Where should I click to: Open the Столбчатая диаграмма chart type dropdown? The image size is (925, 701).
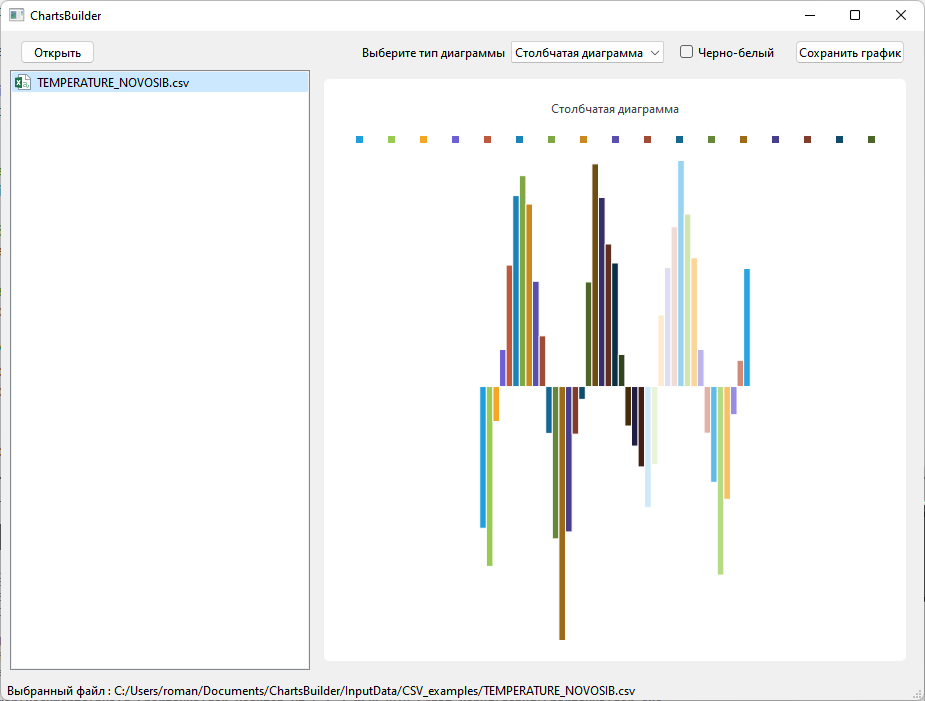pos(587,51)
